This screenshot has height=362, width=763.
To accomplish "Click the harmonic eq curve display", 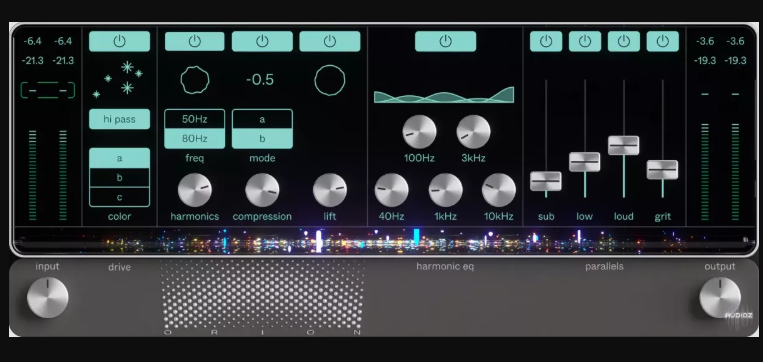I will (x=444, y=95).
